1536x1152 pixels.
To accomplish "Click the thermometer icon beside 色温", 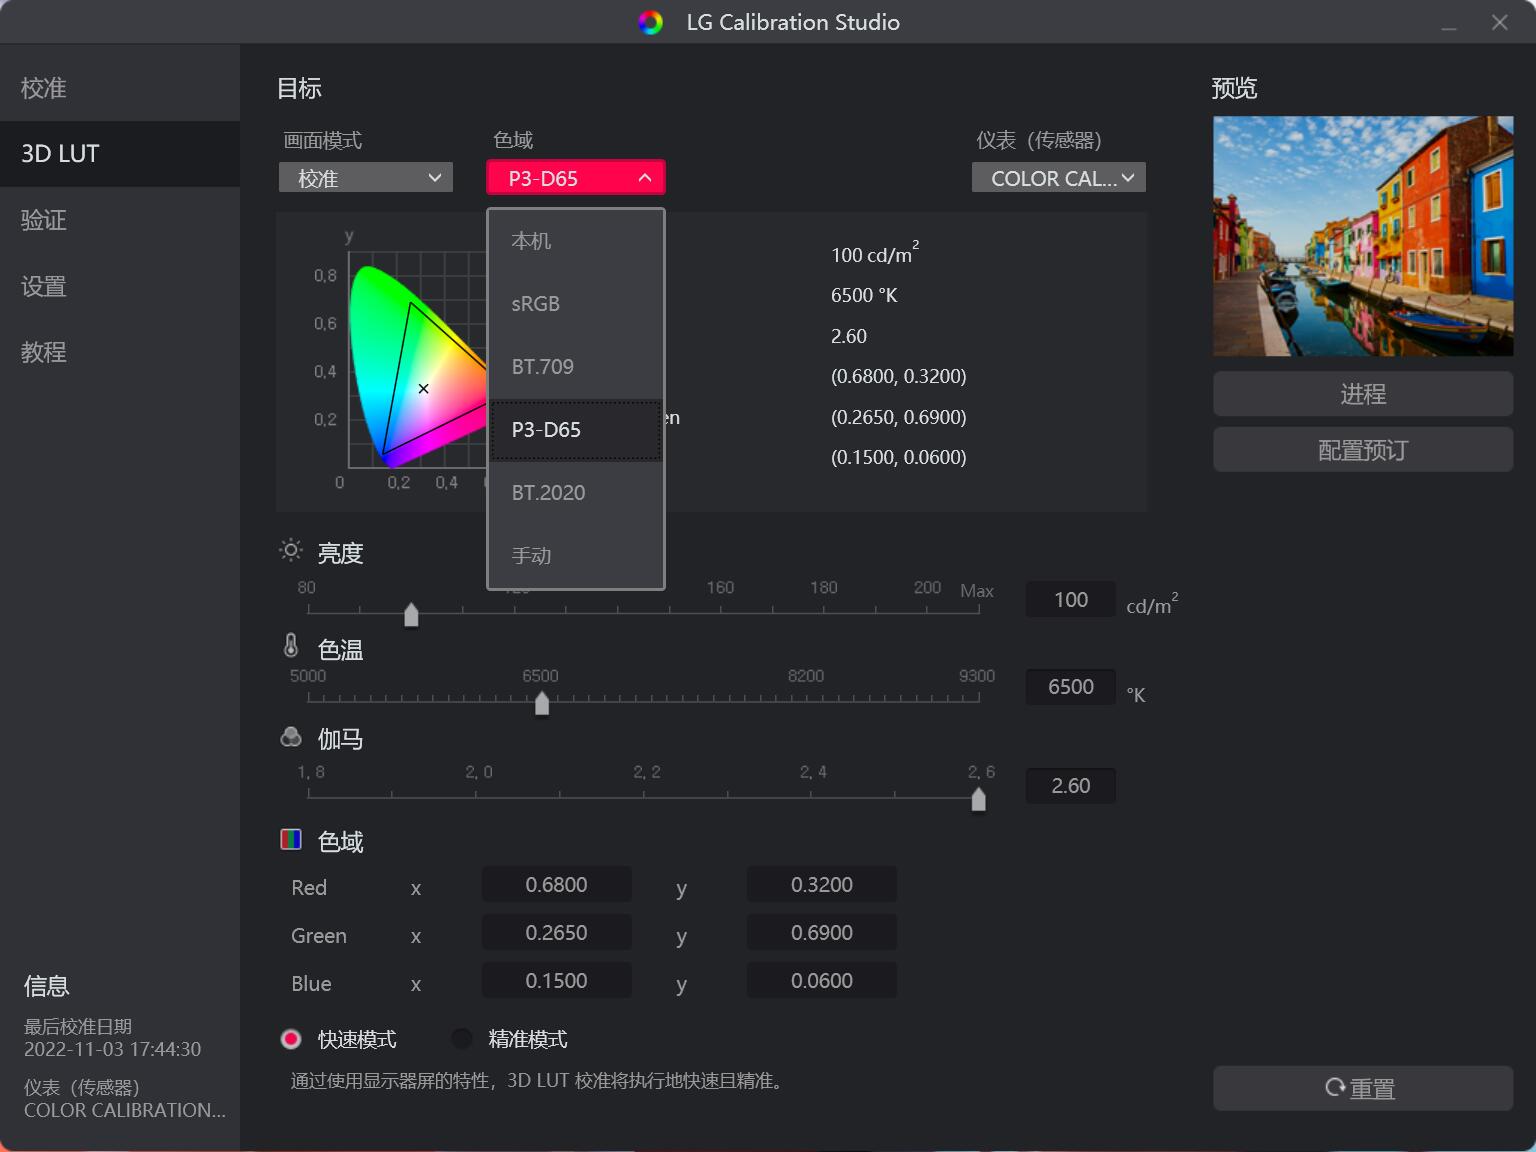I will (x=290, y=648).
